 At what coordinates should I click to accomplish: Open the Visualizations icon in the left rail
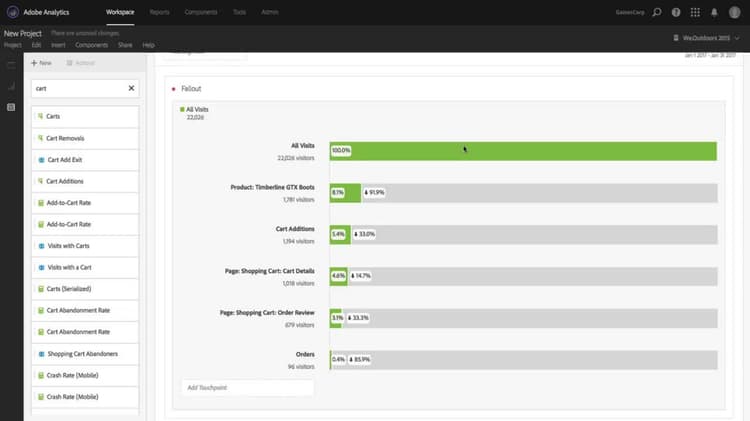point(11,86)
